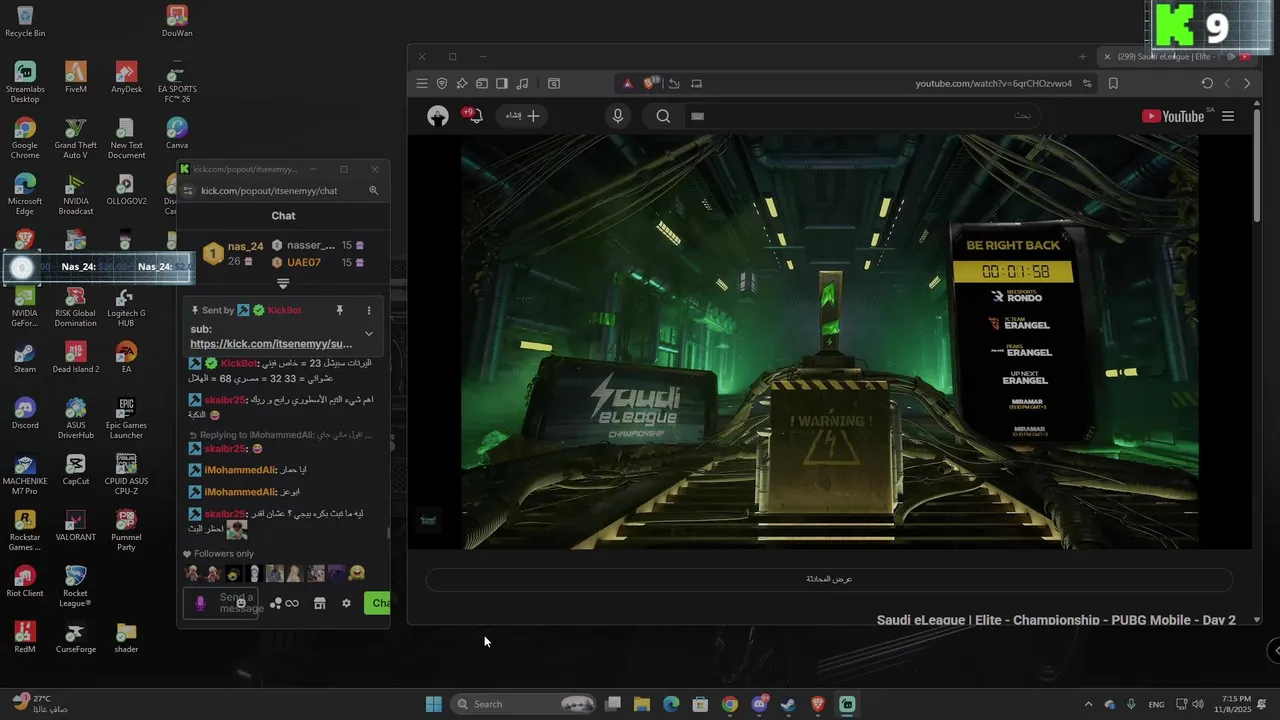
Task: Open site settings in YouTube address bar
Action: click(1087, 84)
